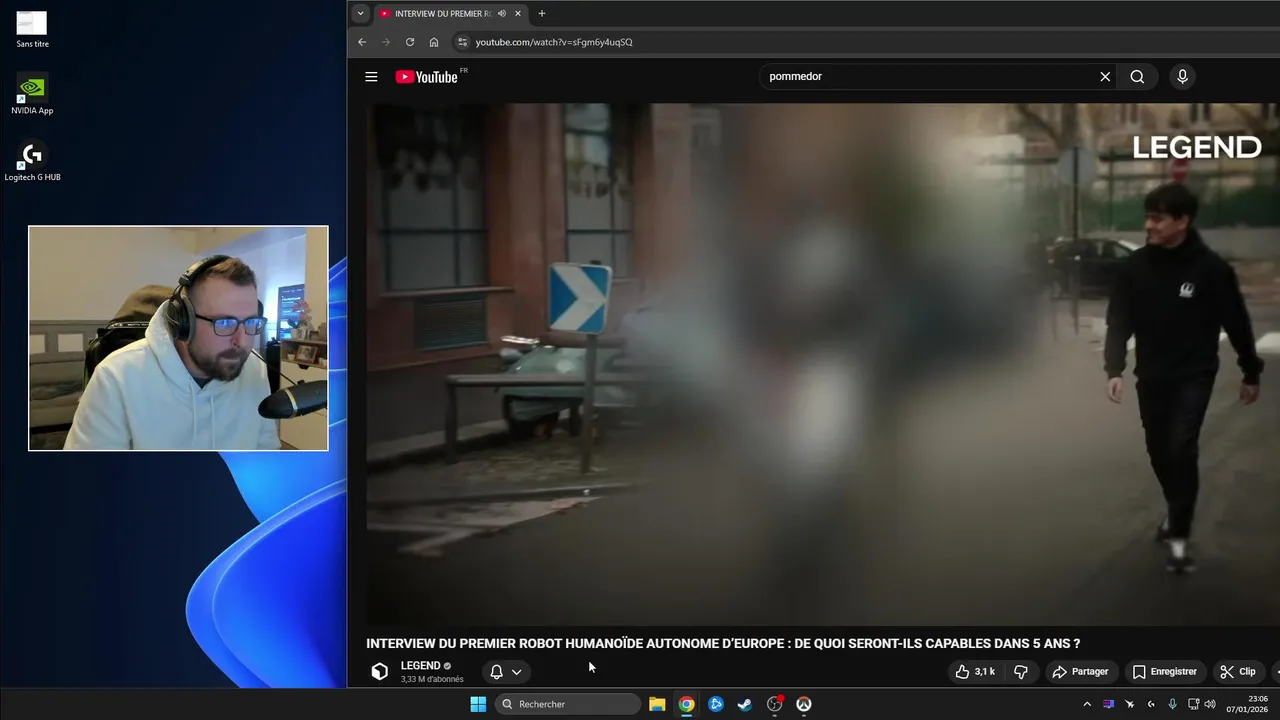1280x720 pixels.
Task: Open a new Chrome tab
Action: 542,14
